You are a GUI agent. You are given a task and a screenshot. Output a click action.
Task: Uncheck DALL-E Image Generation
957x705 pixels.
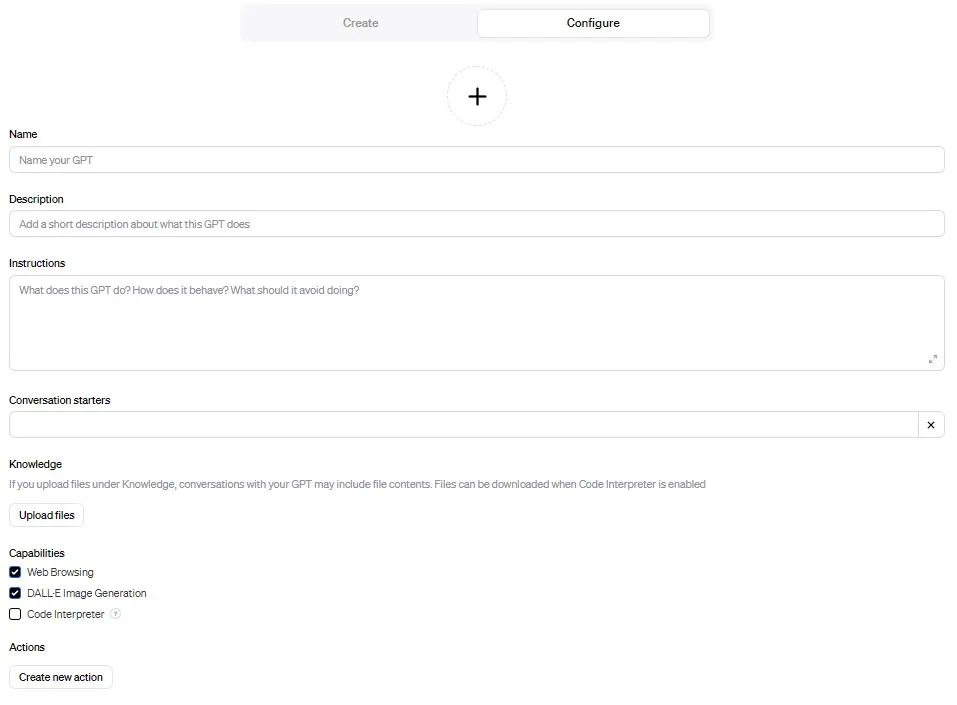[x=15, y=592]
